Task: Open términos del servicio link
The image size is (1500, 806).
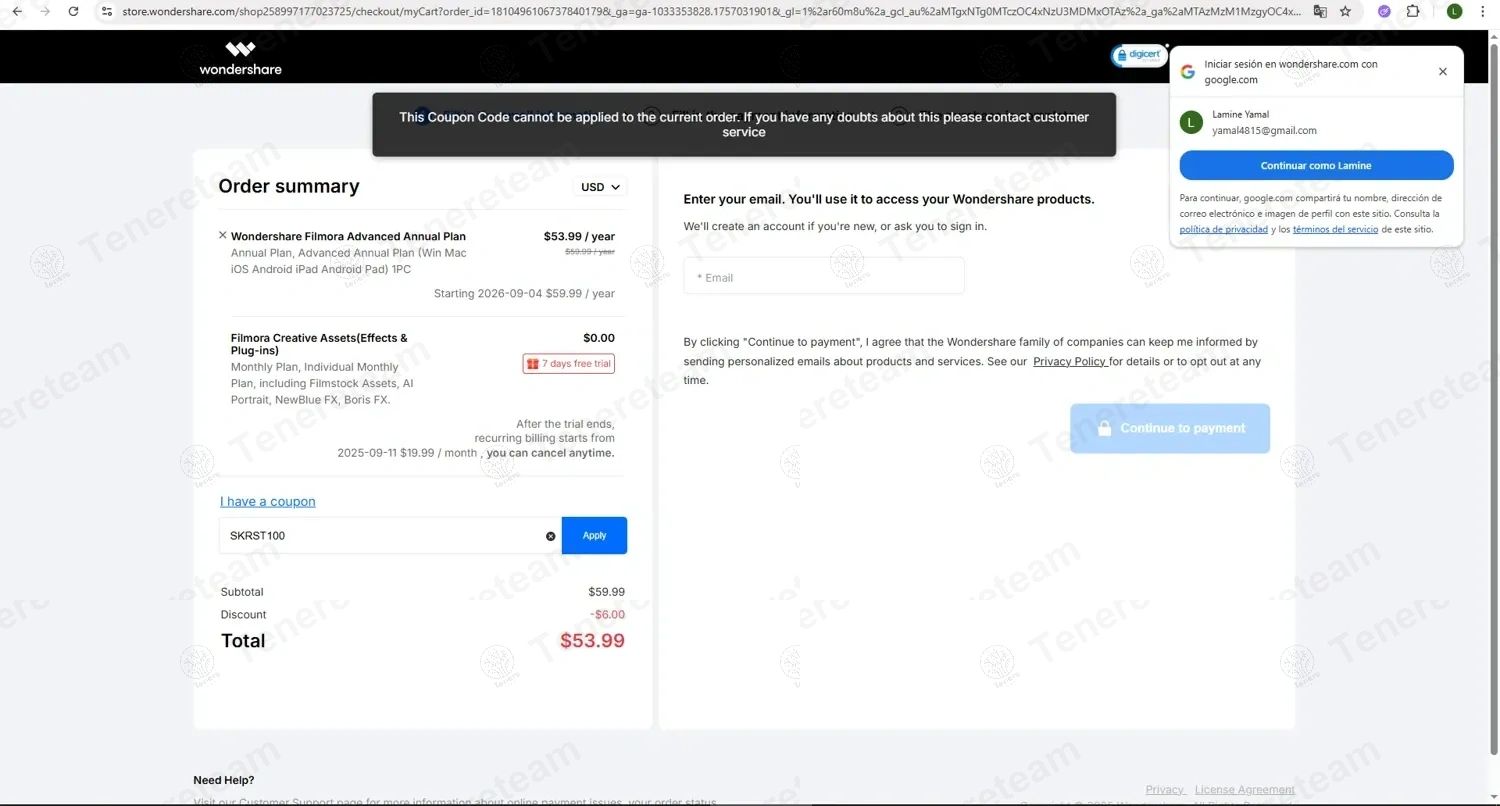Action: click(x=1335, y=229)
